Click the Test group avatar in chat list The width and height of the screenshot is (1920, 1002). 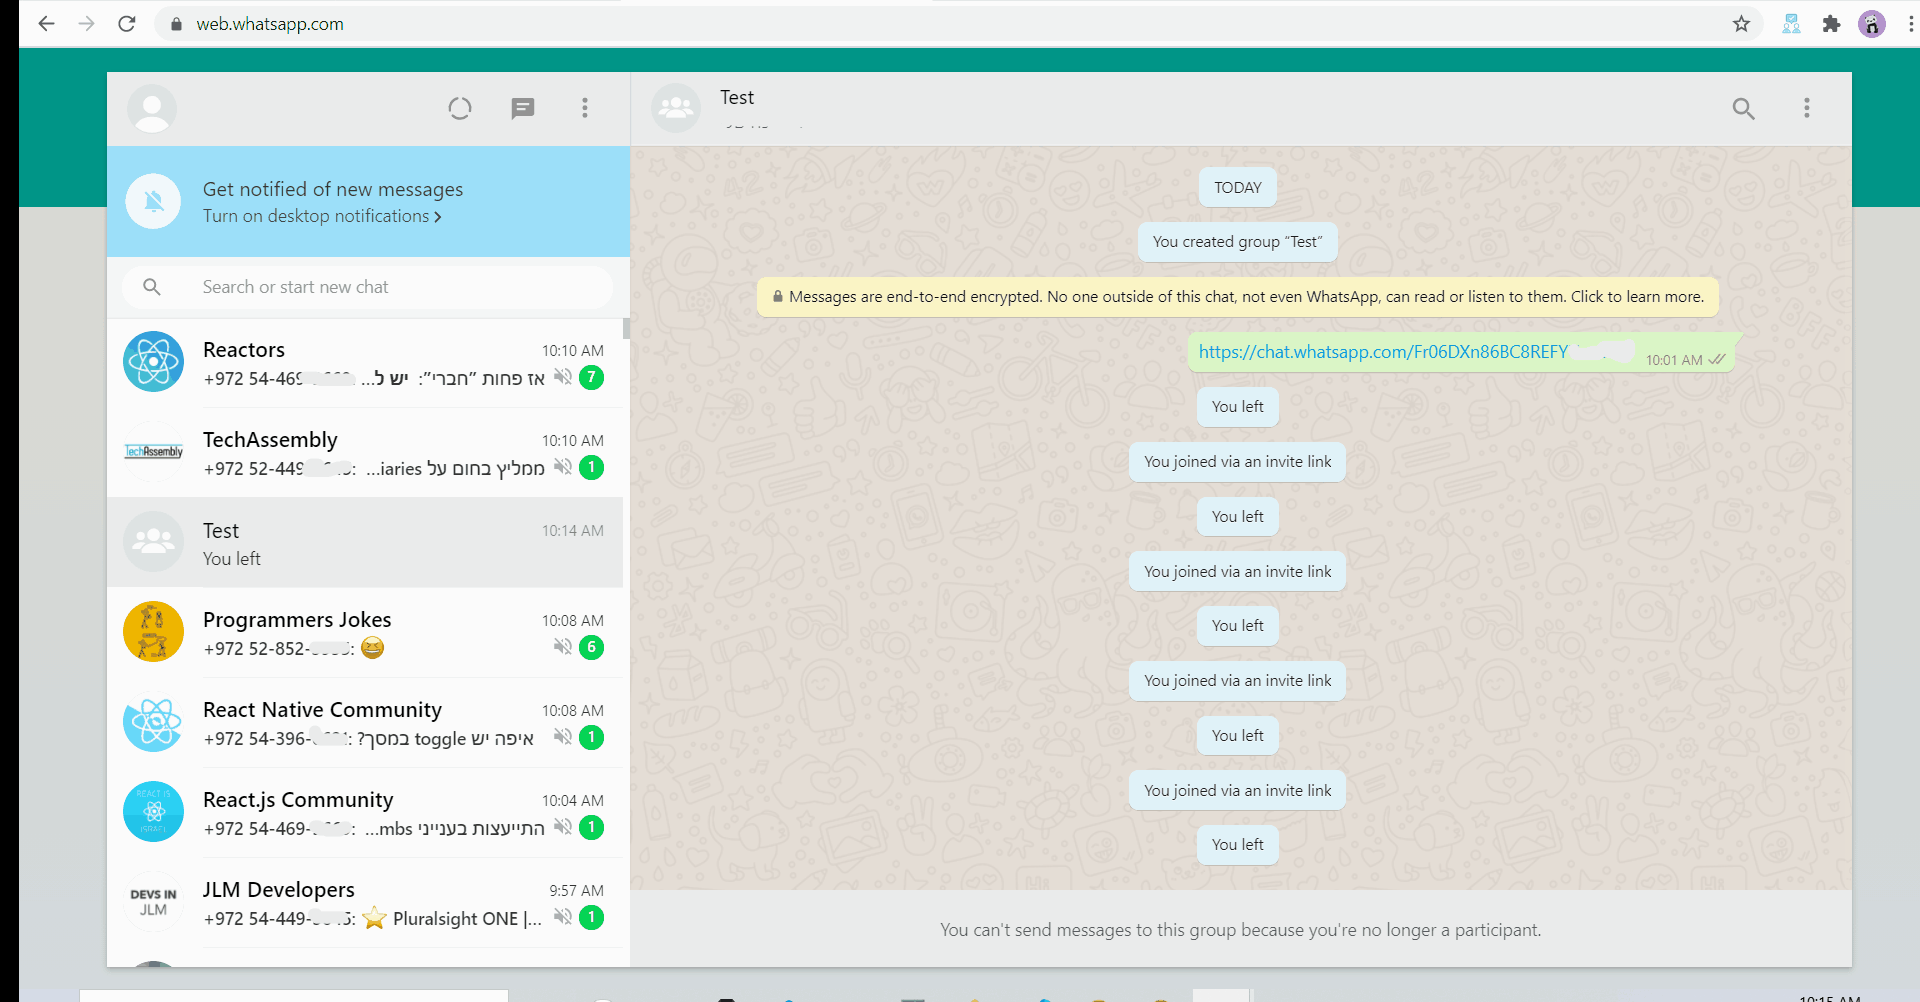(153, 542)
